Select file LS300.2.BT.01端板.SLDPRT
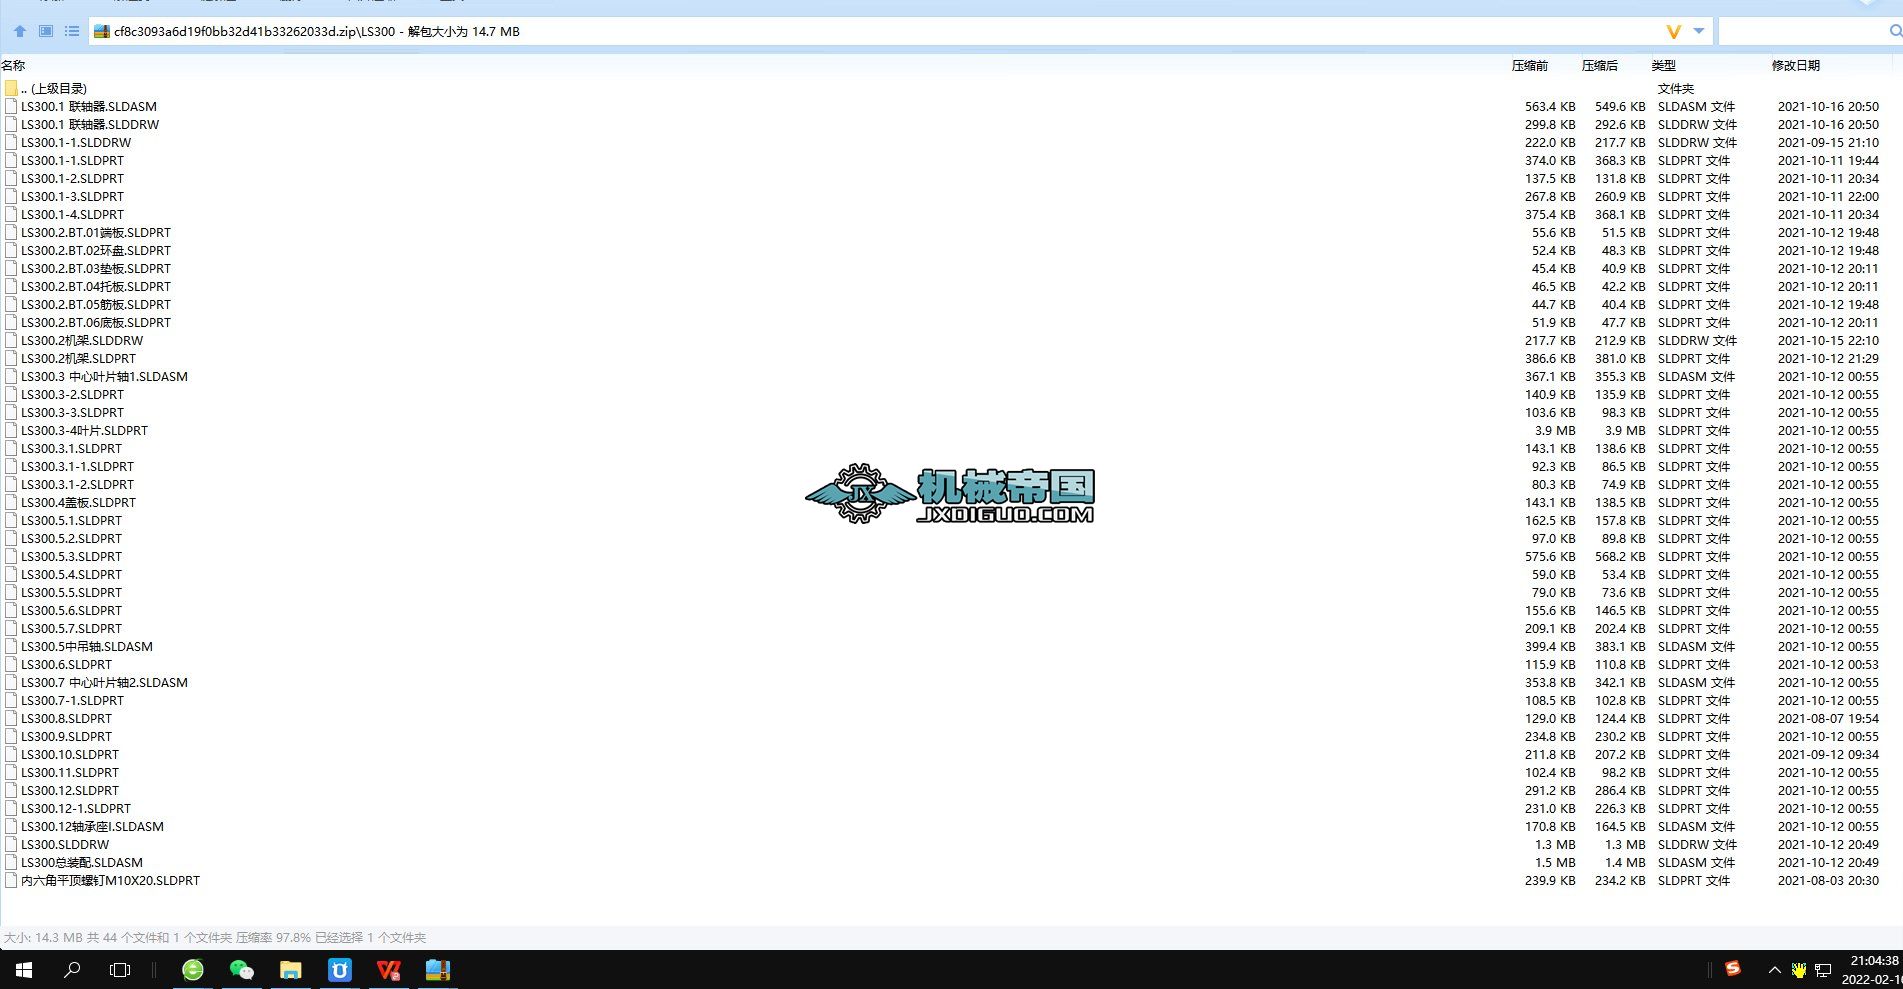 [96, 232]
